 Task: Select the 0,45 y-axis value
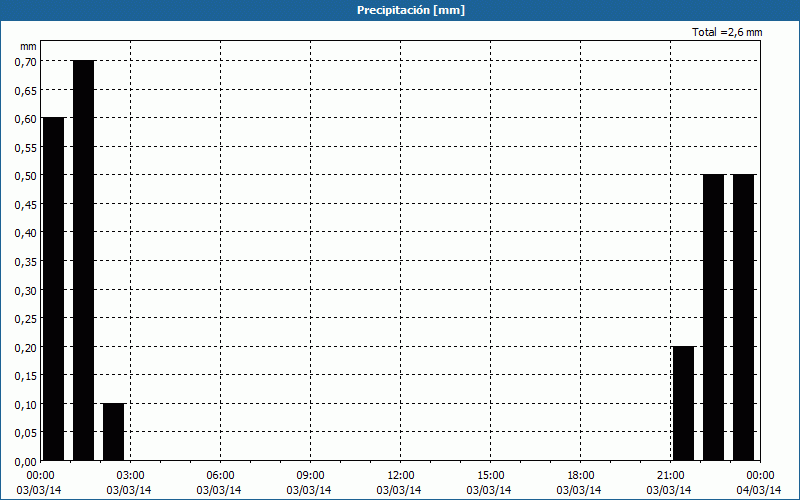[26, 205]
